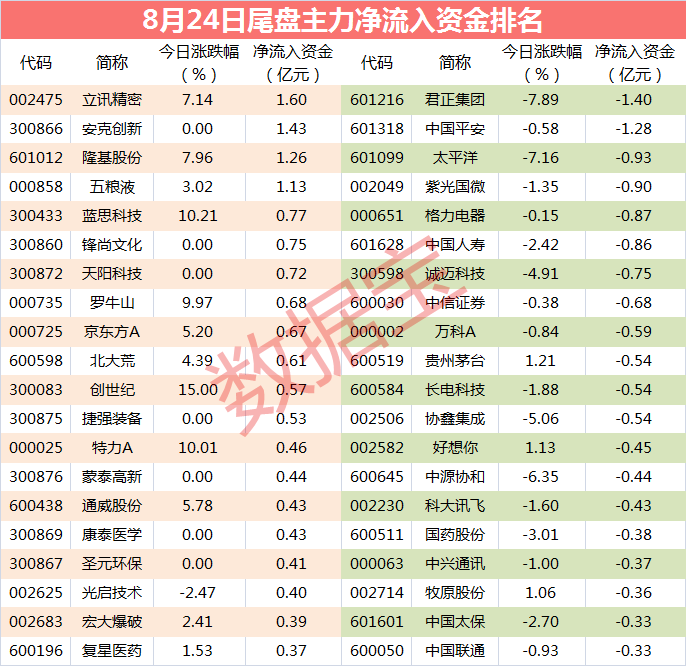Viewport: 686px width, 666px height.
Task: Select stock code 300866
Action: [36, 129]
